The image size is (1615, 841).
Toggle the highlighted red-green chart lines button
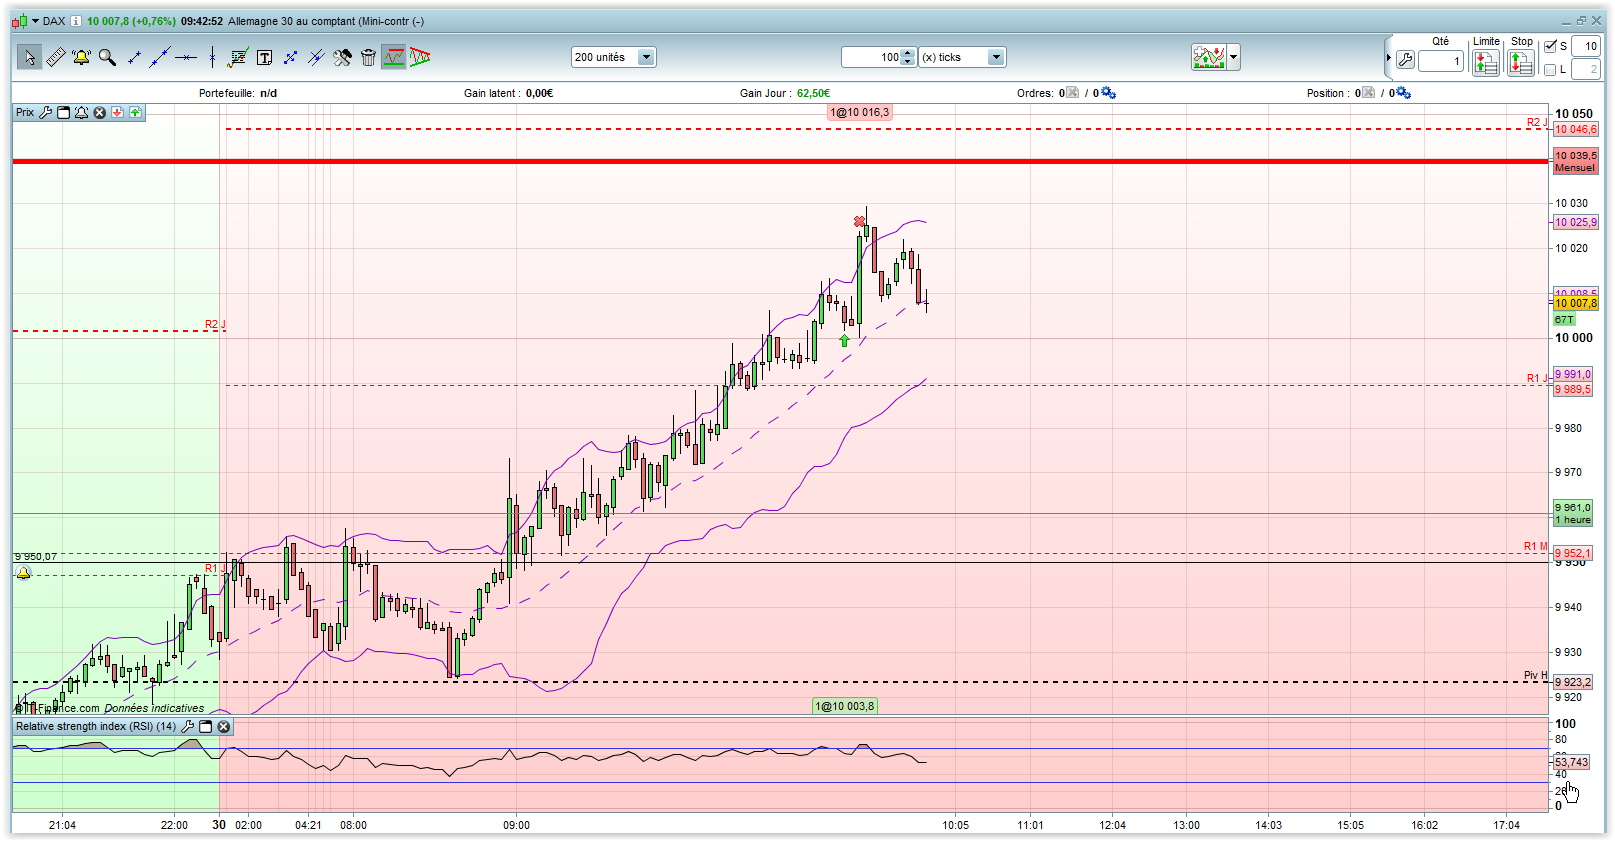[394, 57]
